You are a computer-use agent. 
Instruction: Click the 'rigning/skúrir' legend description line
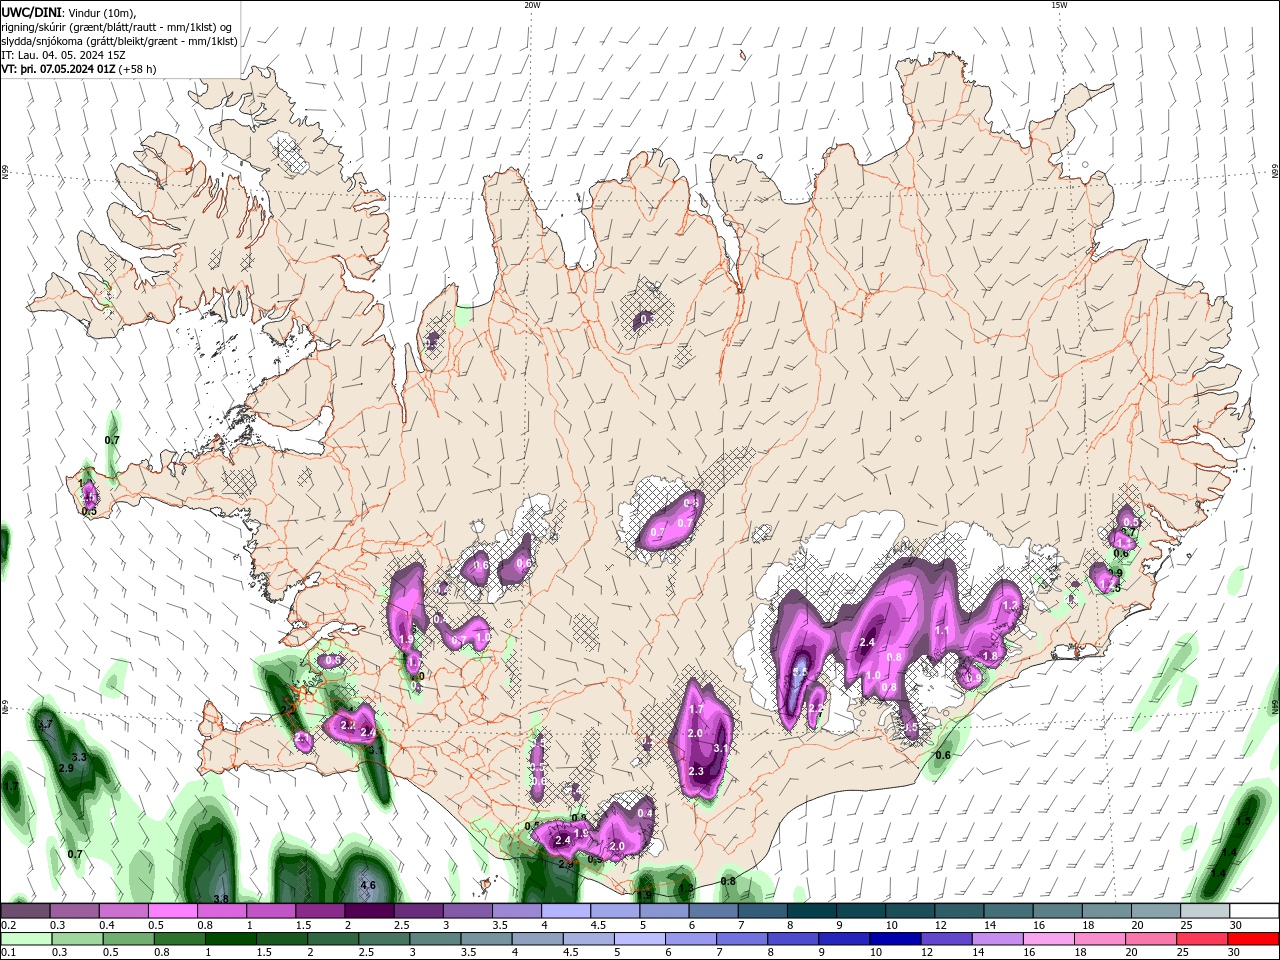(x=116, y=26)
